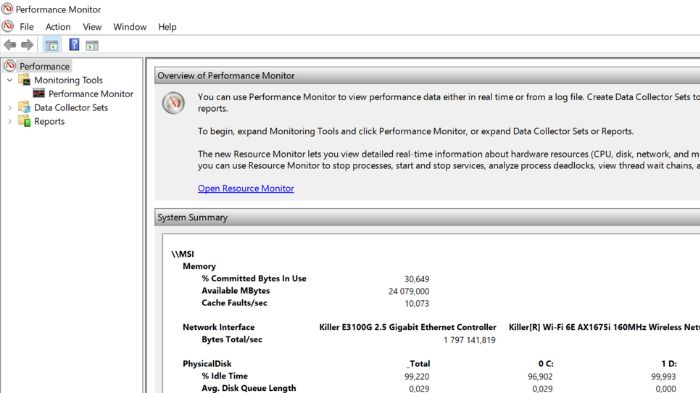The image size is (700, 393).
Task: Click Performance root node icon in tree
Action: point(10,66)
